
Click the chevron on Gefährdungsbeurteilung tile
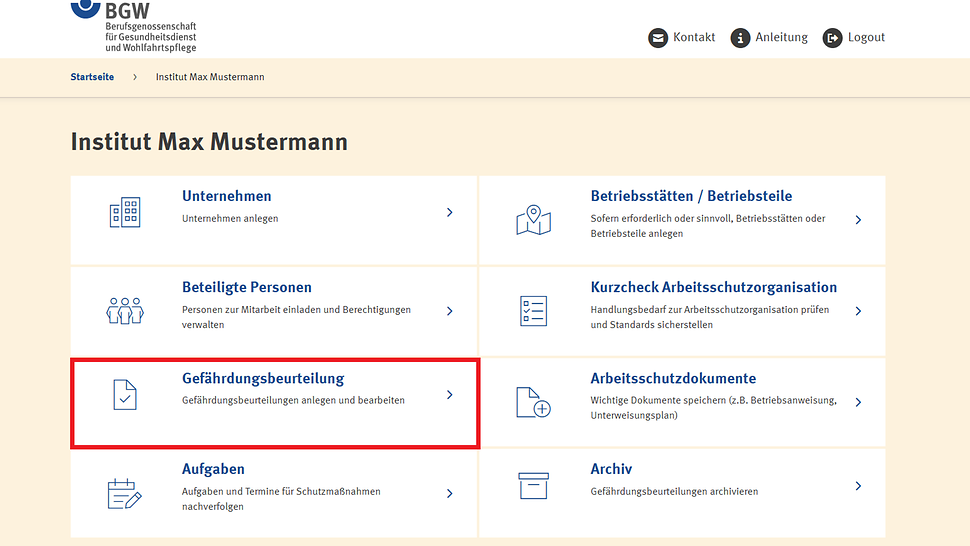tap(450, 395)
